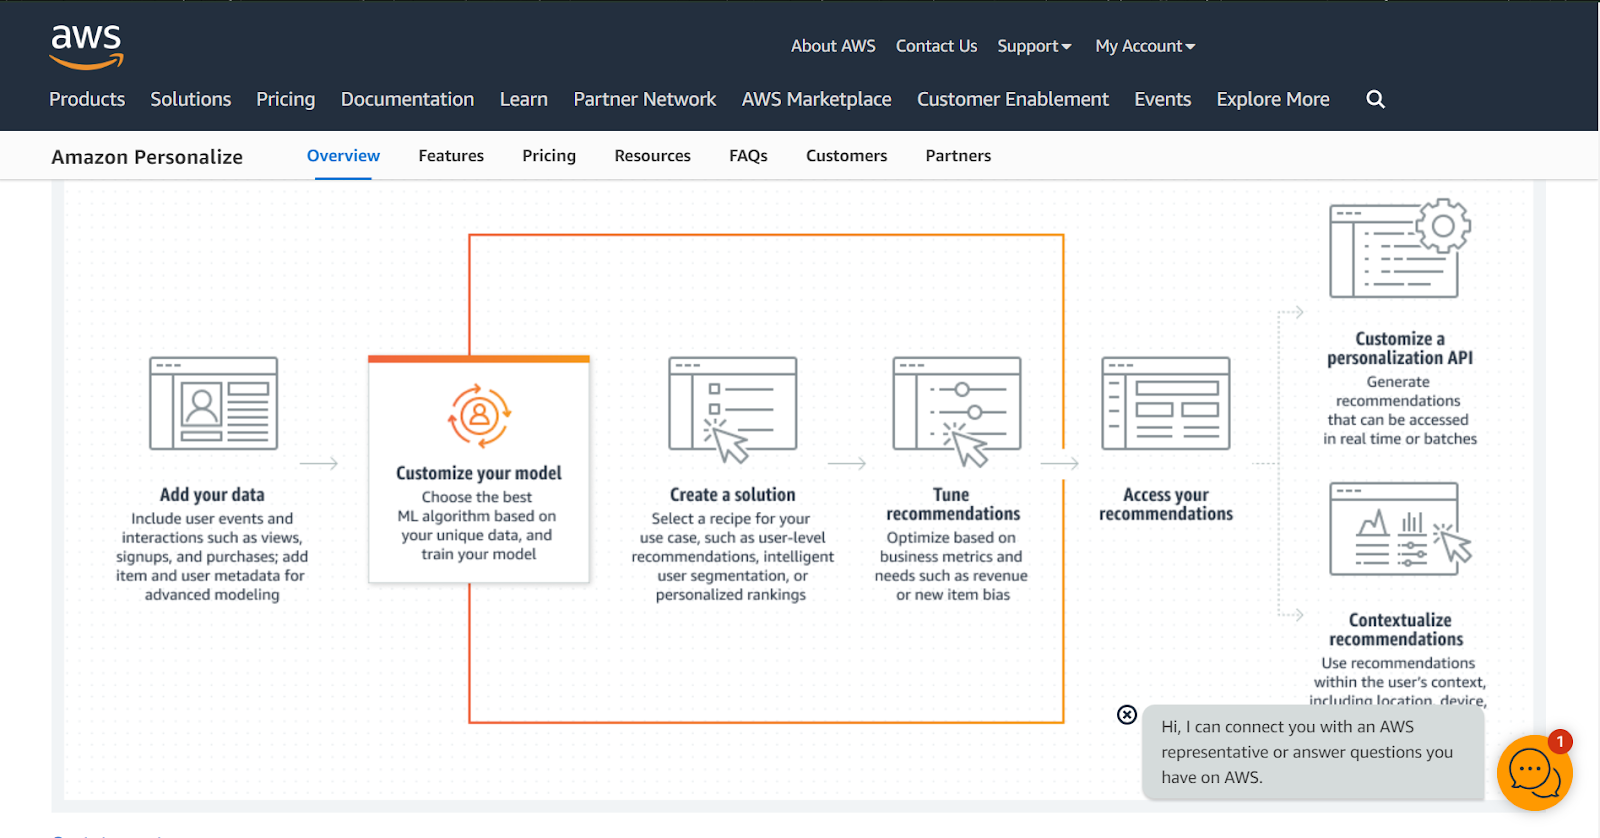Click 'Use recommendations within the user's context' text
The height and width of the screenshot is (838, 1600).
[1399, 682]
